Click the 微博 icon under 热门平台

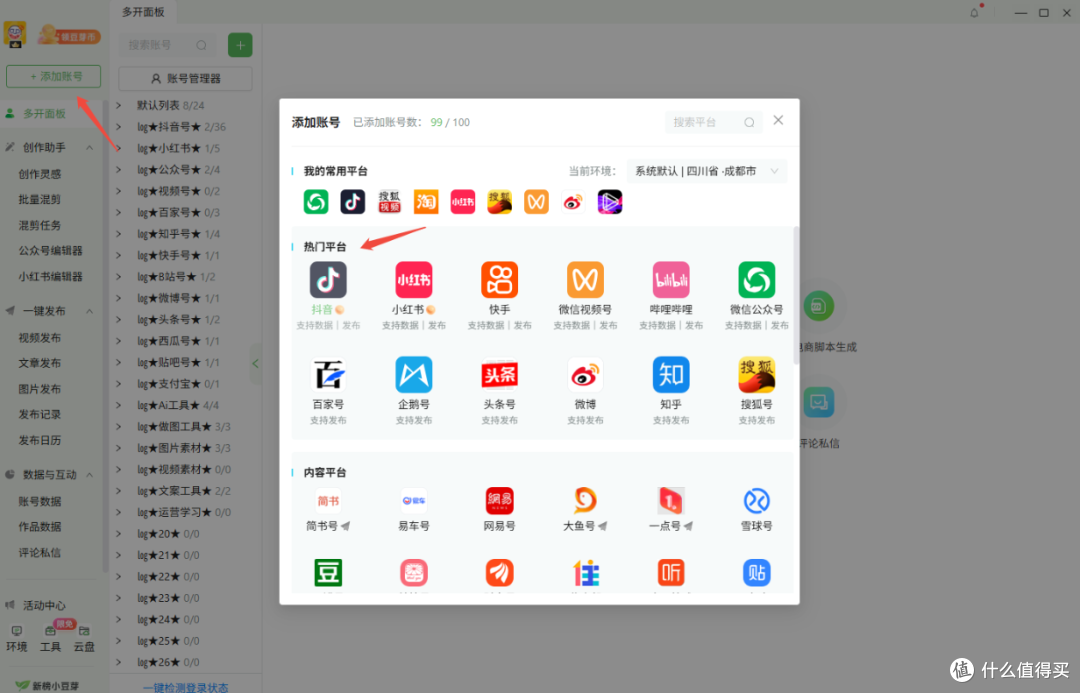[x=585, y=375]
